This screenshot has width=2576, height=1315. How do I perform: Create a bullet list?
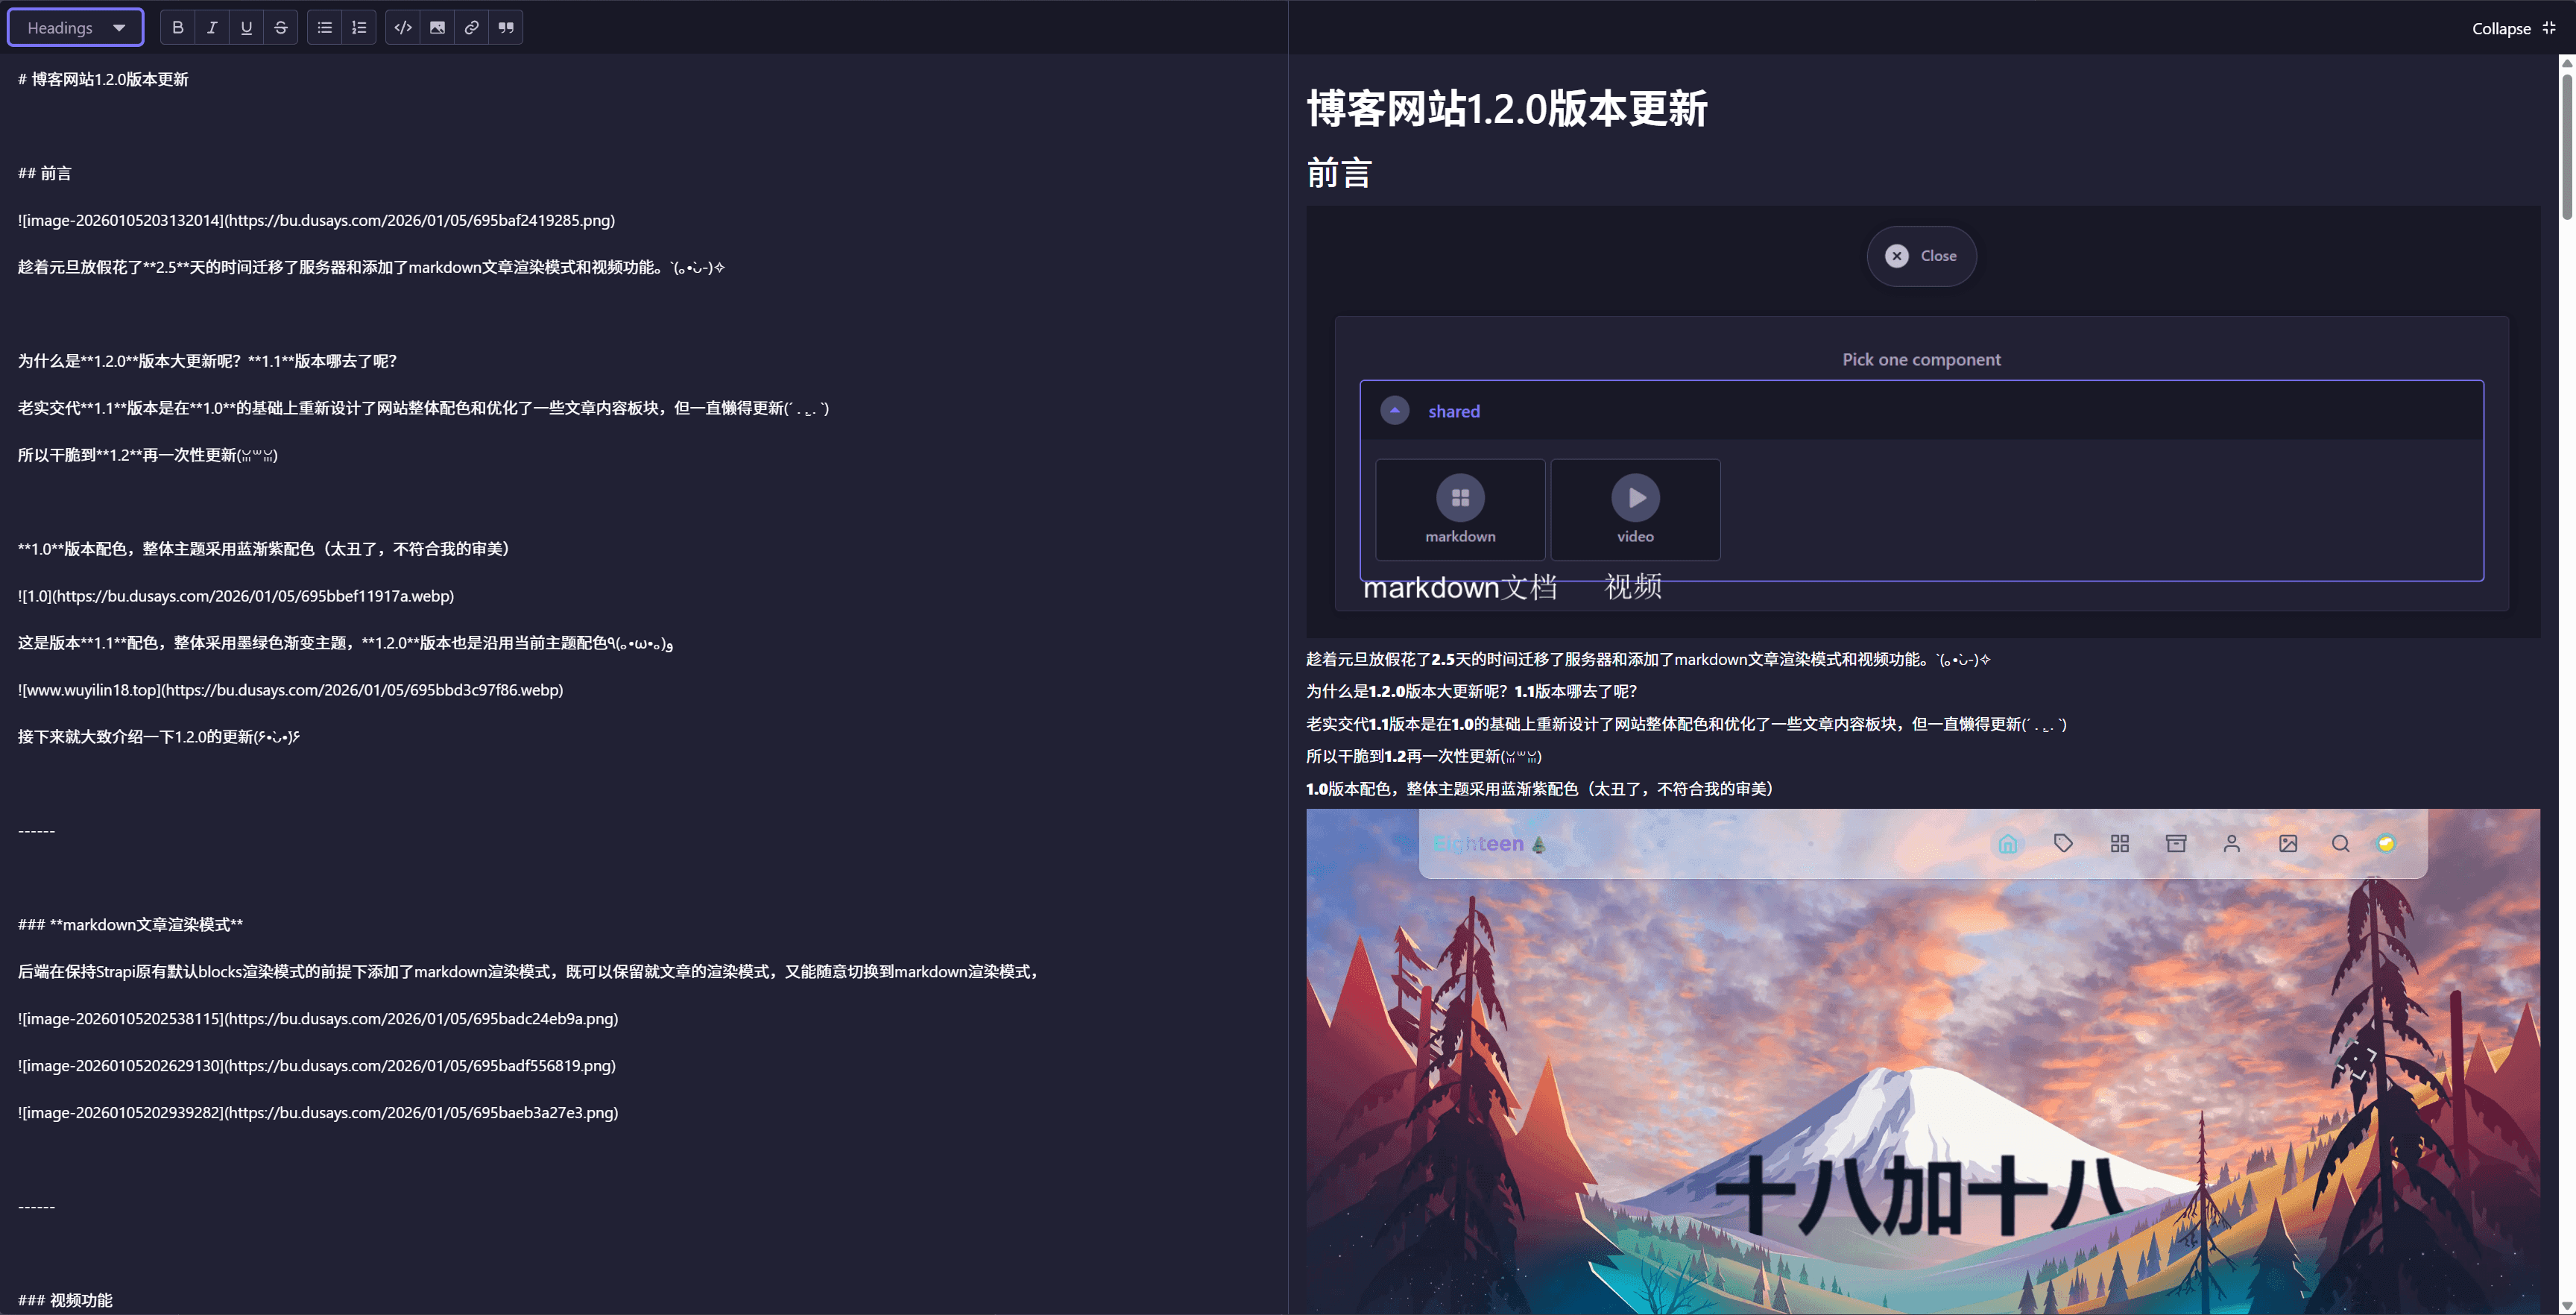tap(324, 27)
